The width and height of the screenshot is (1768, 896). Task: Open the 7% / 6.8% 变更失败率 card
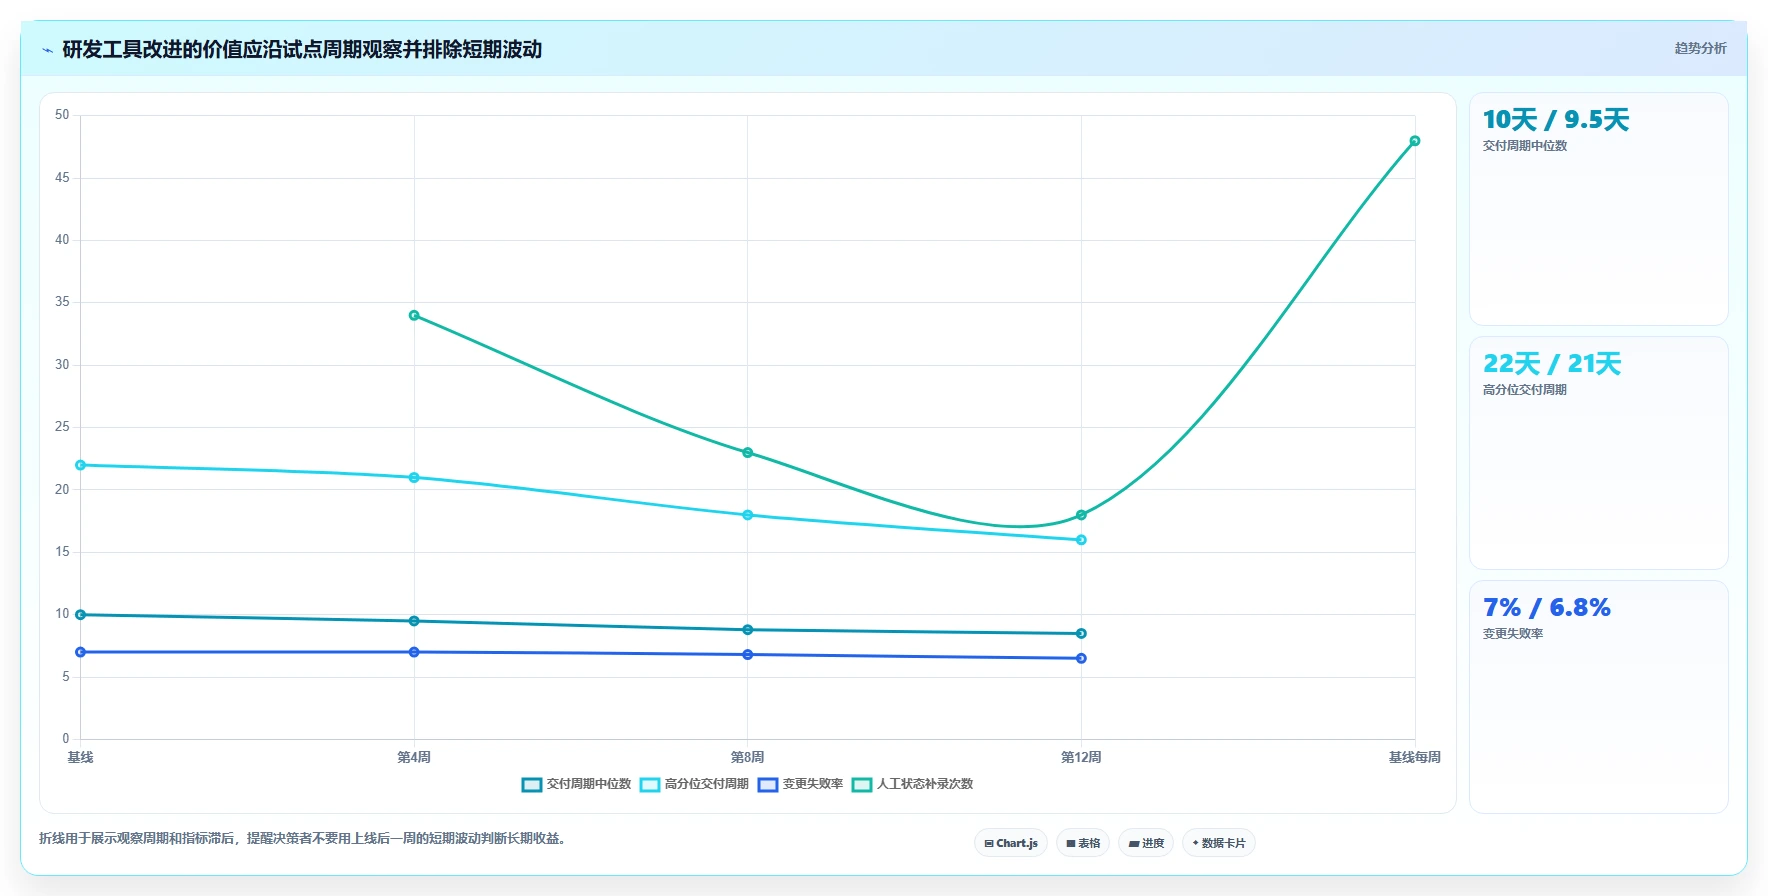1598,697
